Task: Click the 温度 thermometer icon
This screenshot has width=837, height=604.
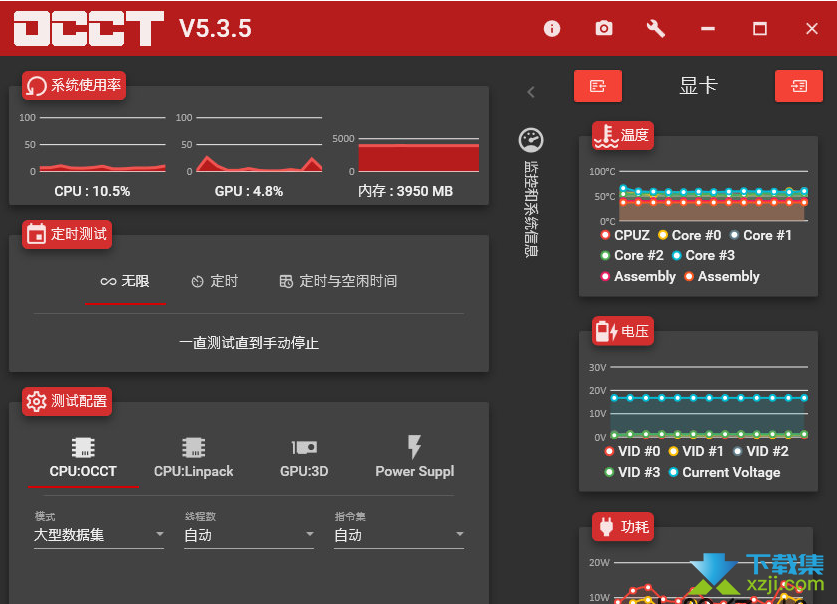Action: click(x=606, y=136)
